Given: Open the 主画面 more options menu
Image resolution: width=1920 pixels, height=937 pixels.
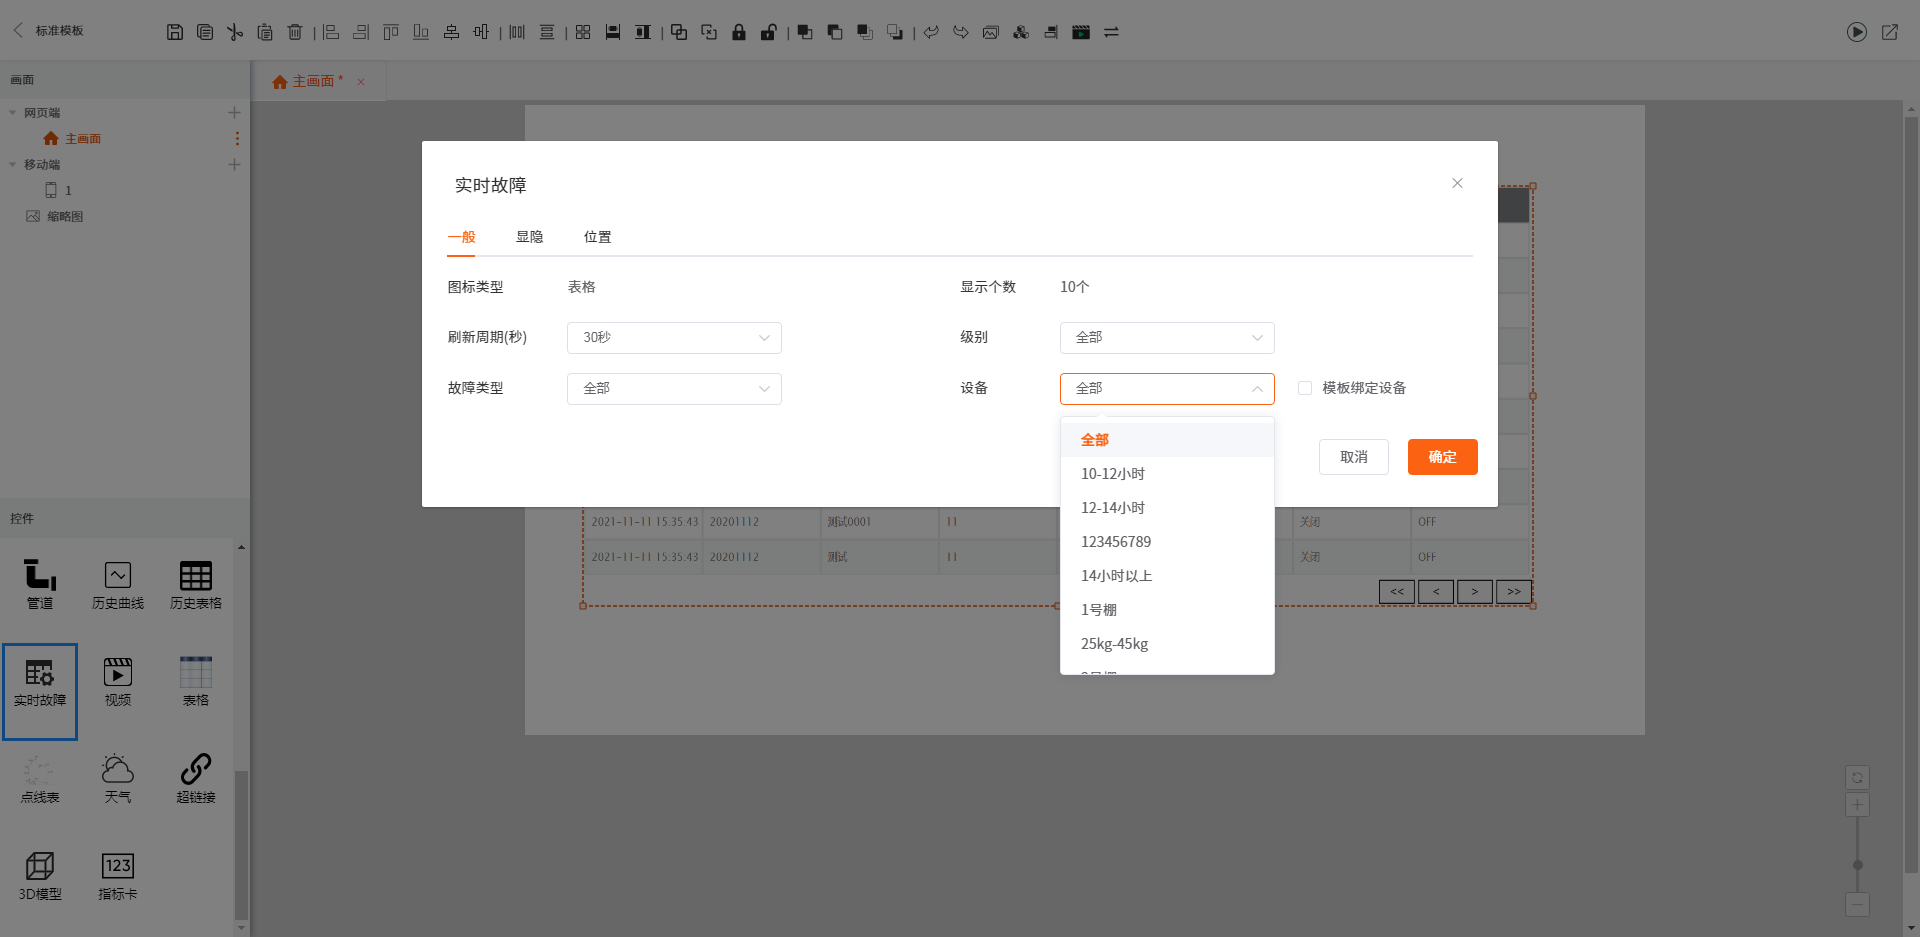Looking at the screenshot, I should tap(237, 139).
